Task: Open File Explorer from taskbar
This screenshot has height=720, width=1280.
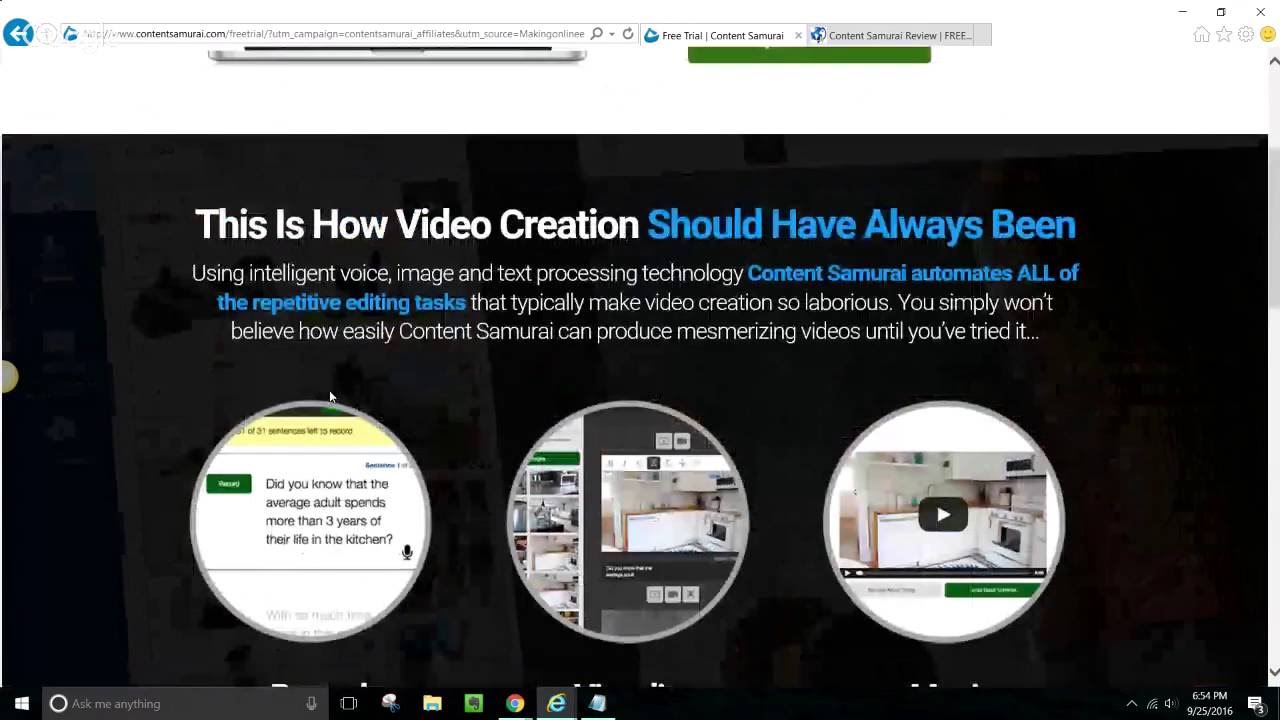Action: pyautogui.click(x=432, y=704)
